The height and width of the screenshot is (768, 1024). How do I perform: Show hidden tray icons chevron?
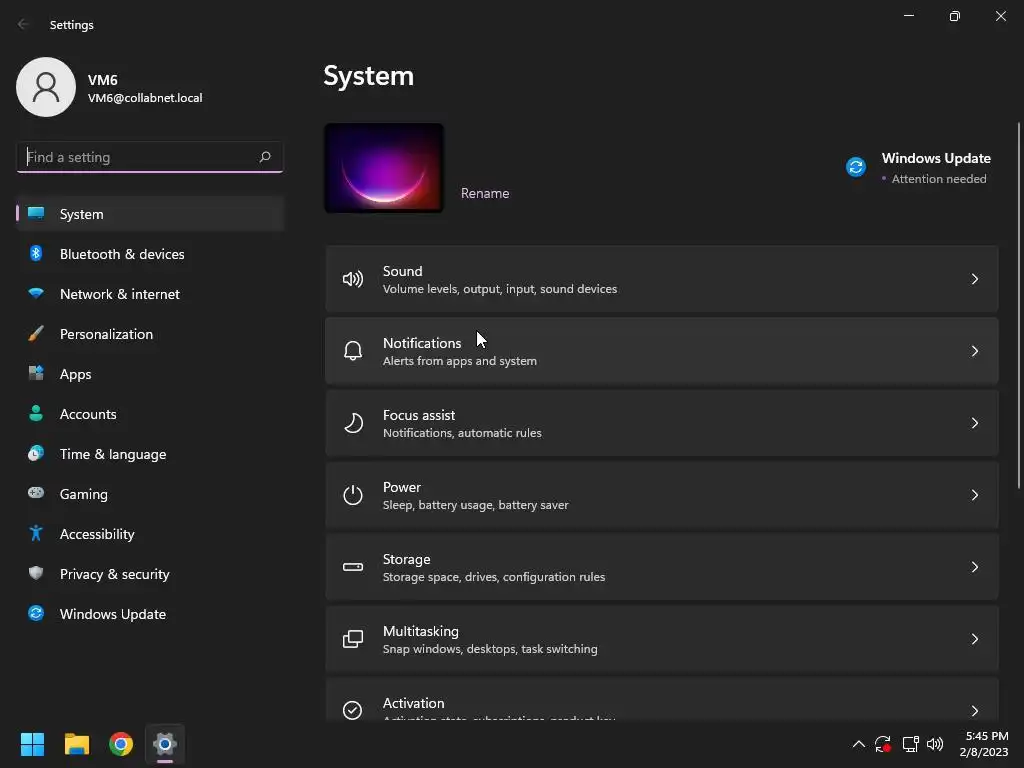click(858, 744)
